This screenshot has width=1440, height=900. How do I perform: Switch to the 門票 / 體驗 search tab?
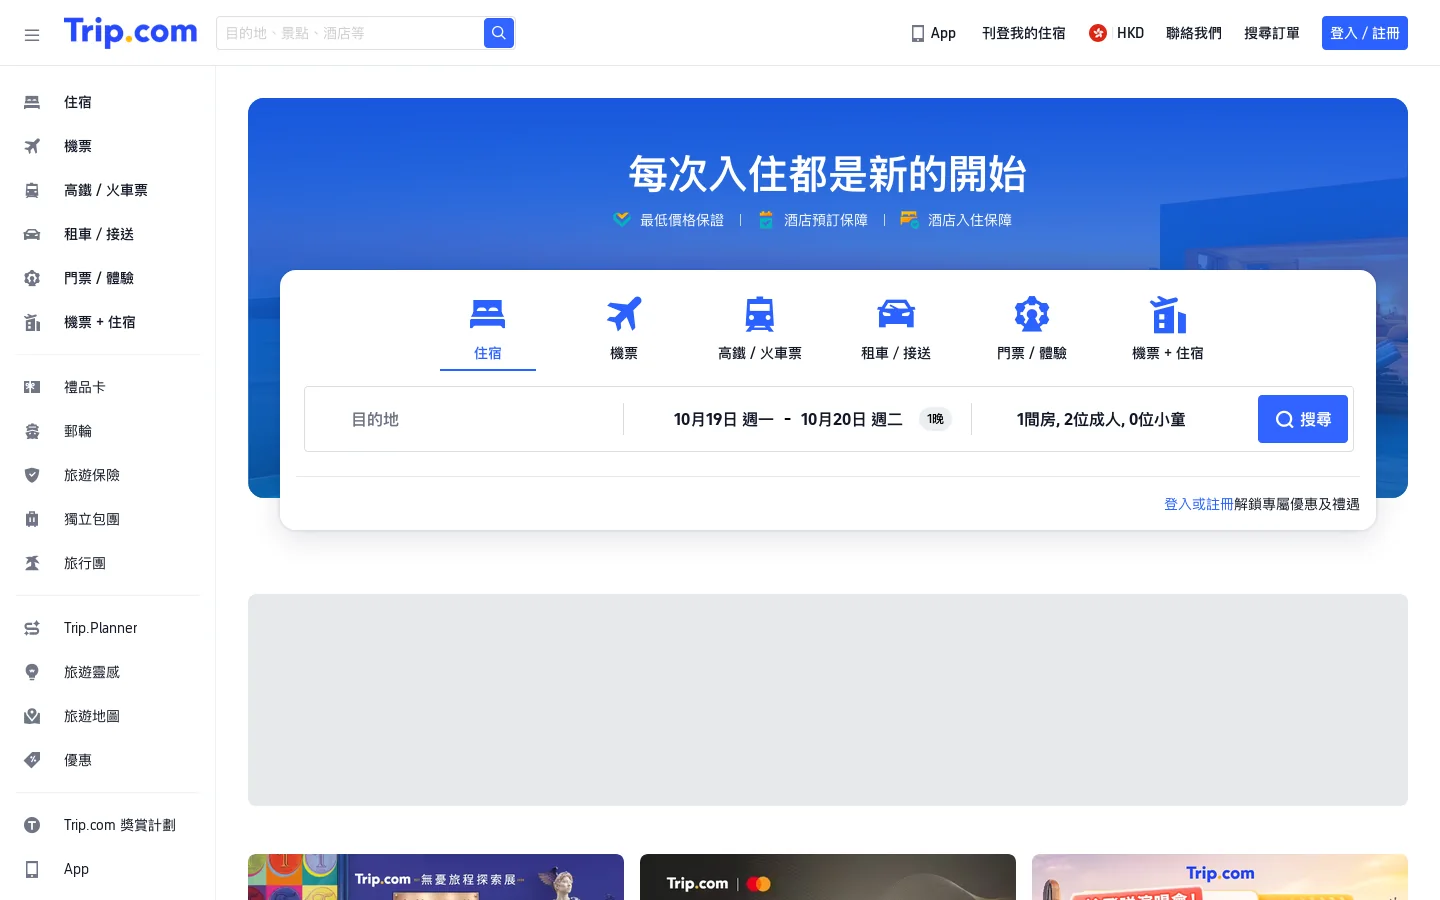[x=1032, y=330]
